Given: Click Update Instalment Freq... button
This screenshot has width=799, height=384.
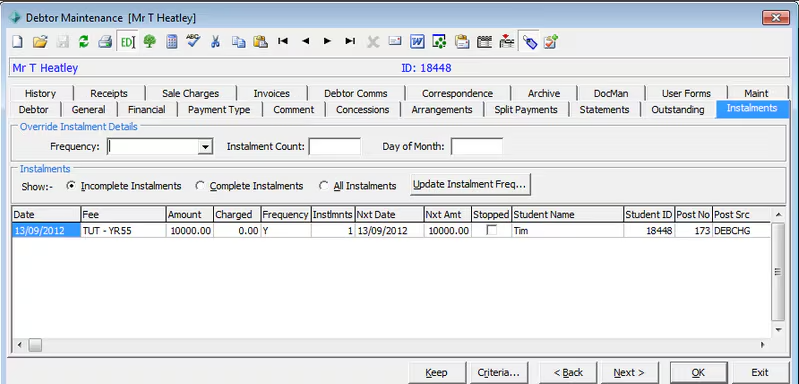Looking at the screenshot, I should (x=469, y=184).
